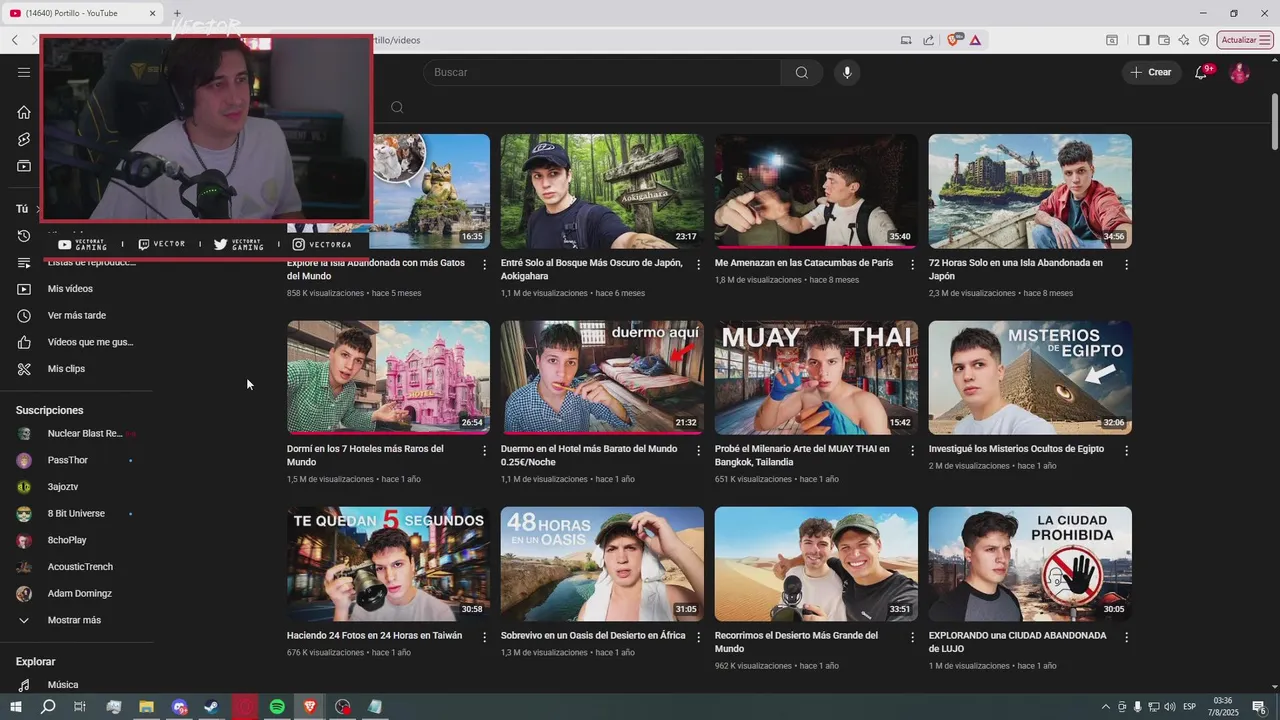This screenshot has width=1280, height=720.
Task: Click the Actualizar browser update button
Action: 1244,40
